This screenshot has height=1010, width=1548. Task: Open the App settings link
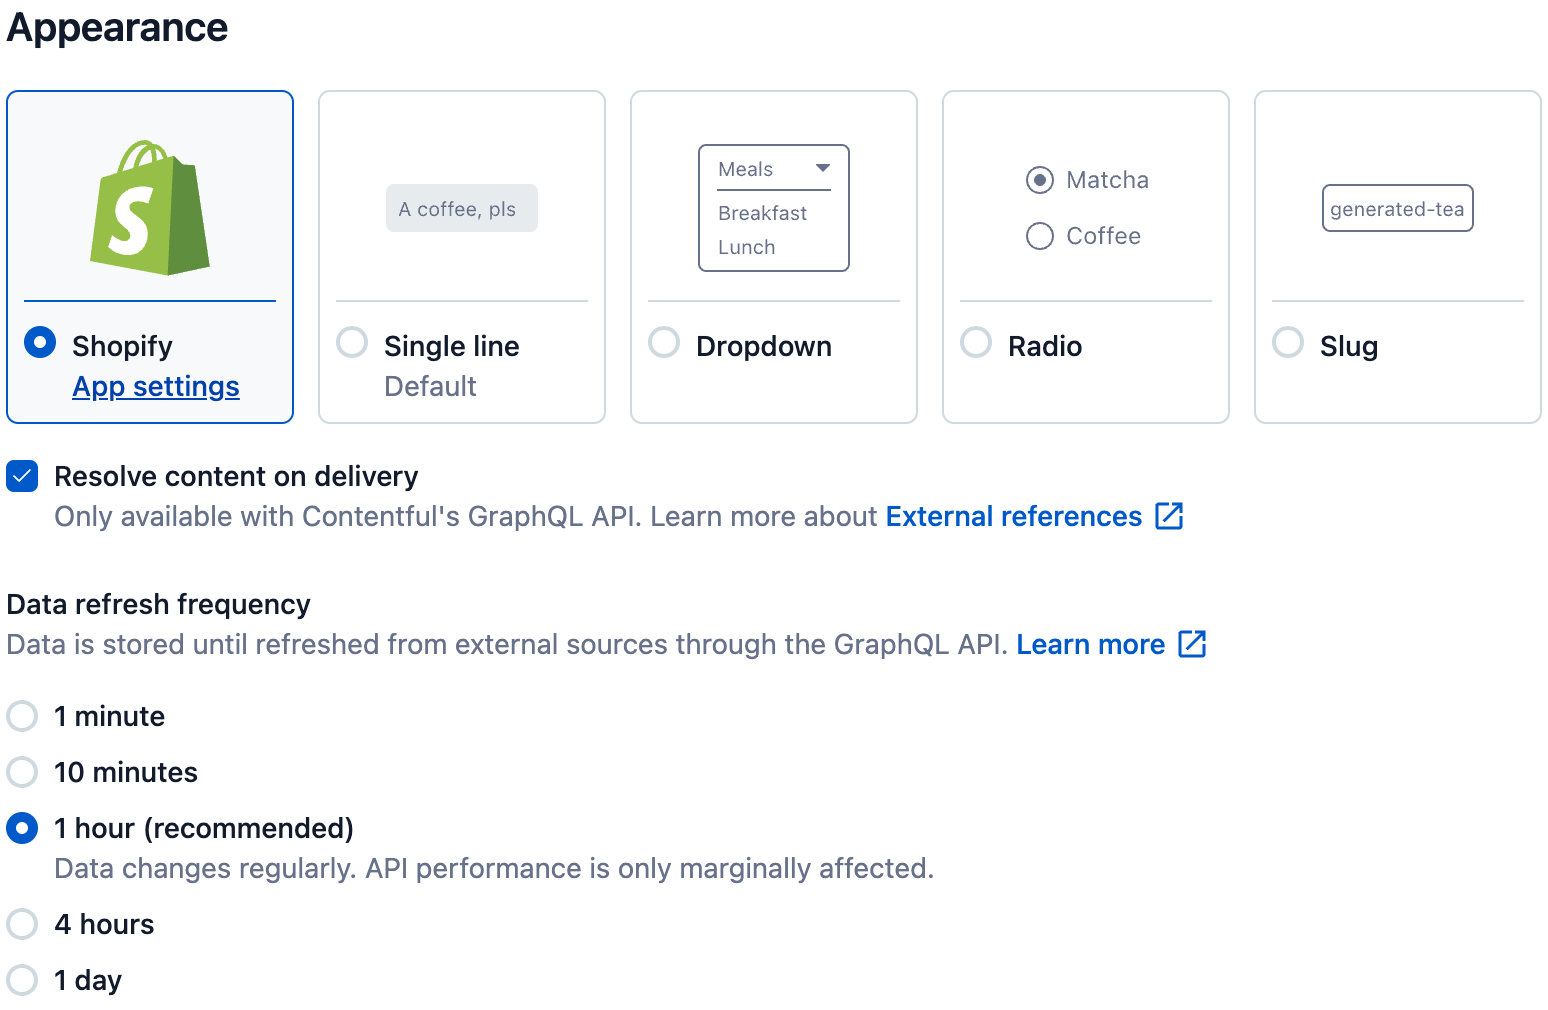(156, 387)
